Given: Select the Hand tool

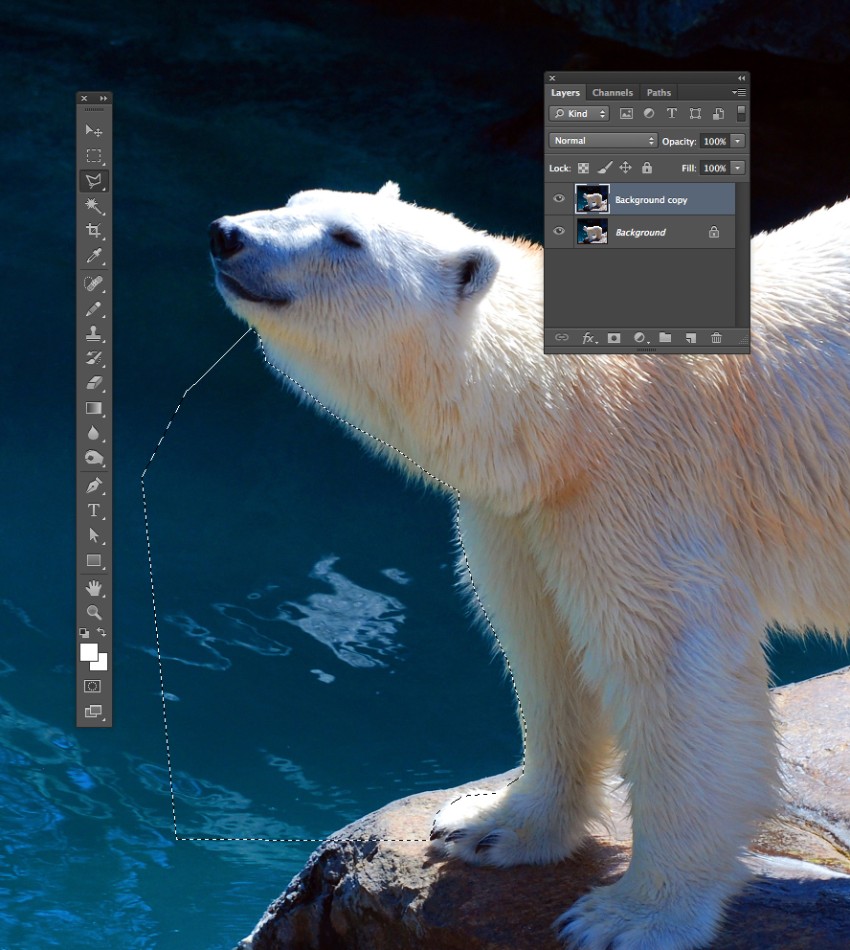Looking at the screenshot, I should pos(93,588).
